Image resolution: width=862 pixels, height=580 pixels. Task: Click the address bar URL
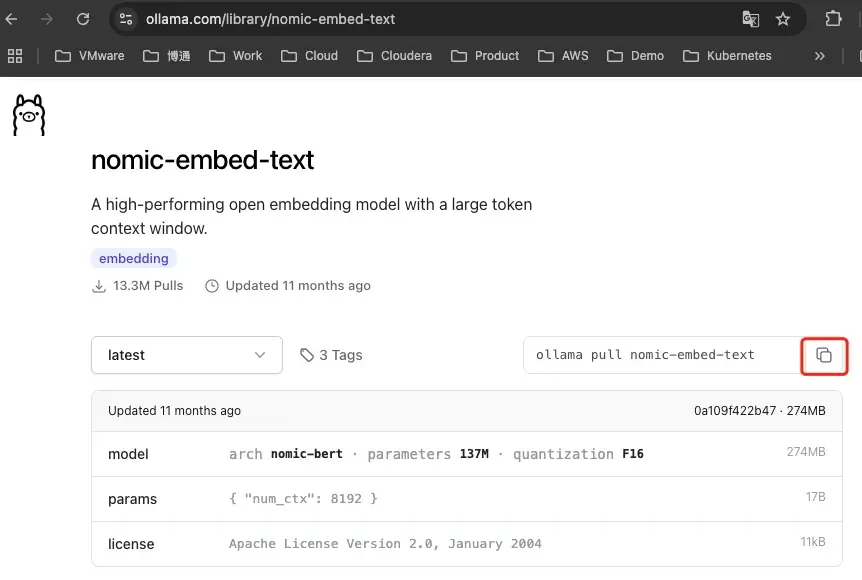click(x=270, y=19)
